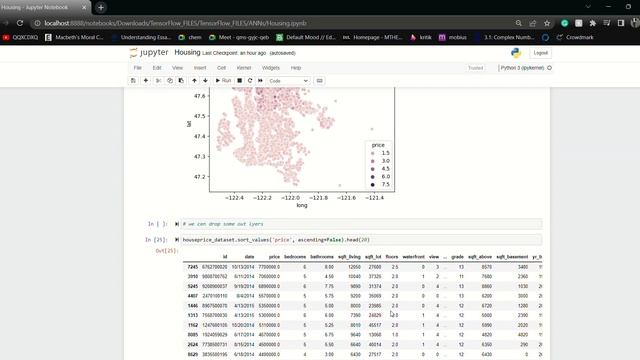Move selected cell up arrow
Image resolution: width=640 pixels, height=360 pixels.
pos(194,81)
